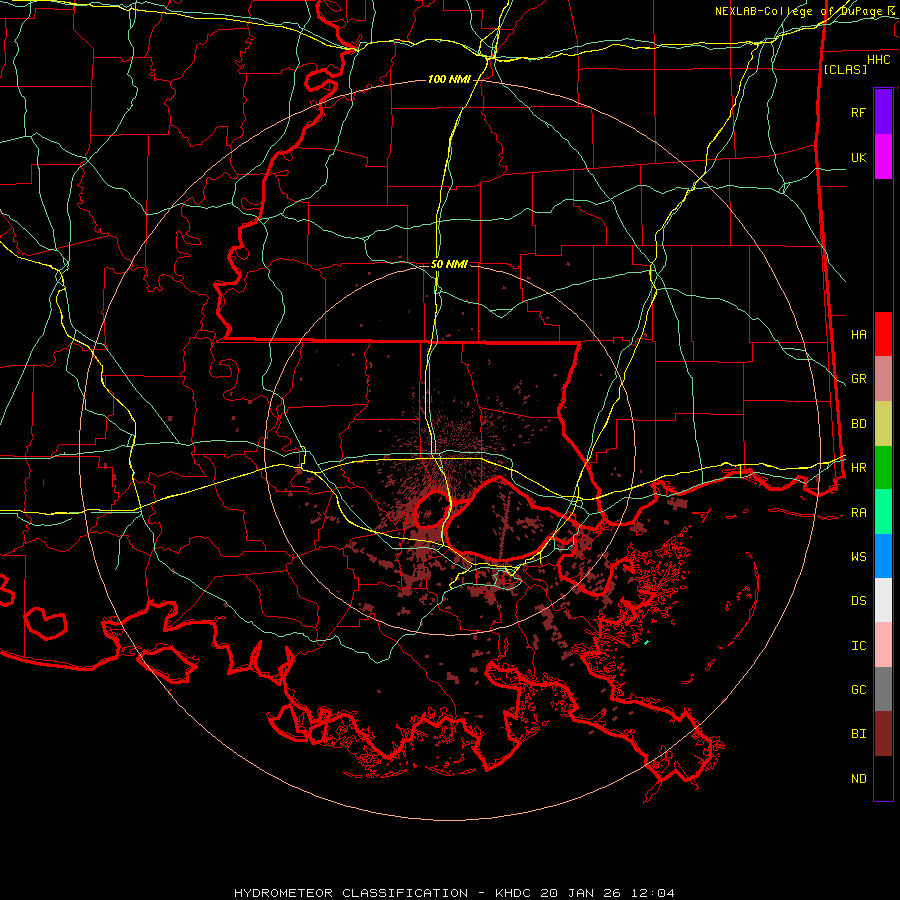
Task: Click the BI legend label
Action: [858, 734]
